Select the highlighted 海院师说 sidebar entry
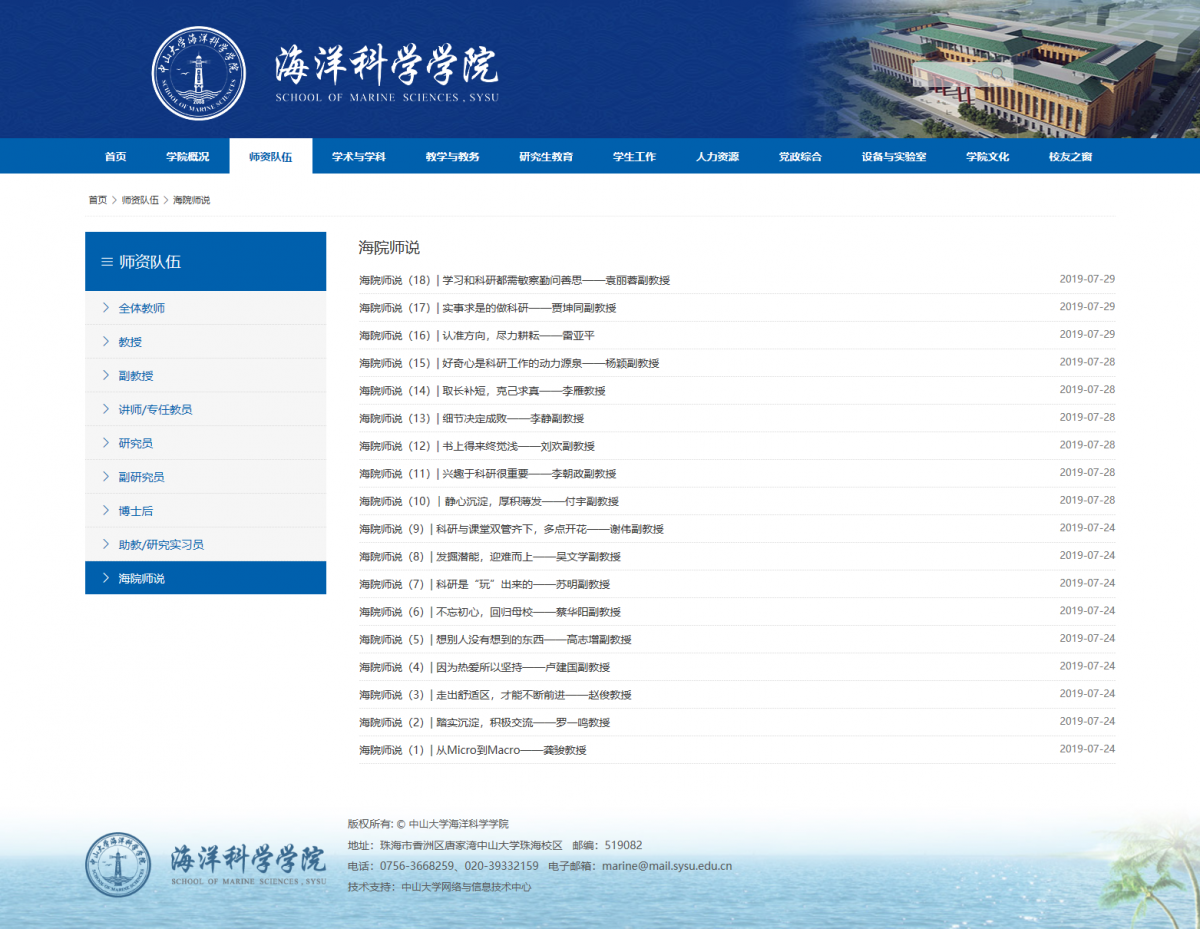This screenshot has height=929, width=1200. (141, 579)
